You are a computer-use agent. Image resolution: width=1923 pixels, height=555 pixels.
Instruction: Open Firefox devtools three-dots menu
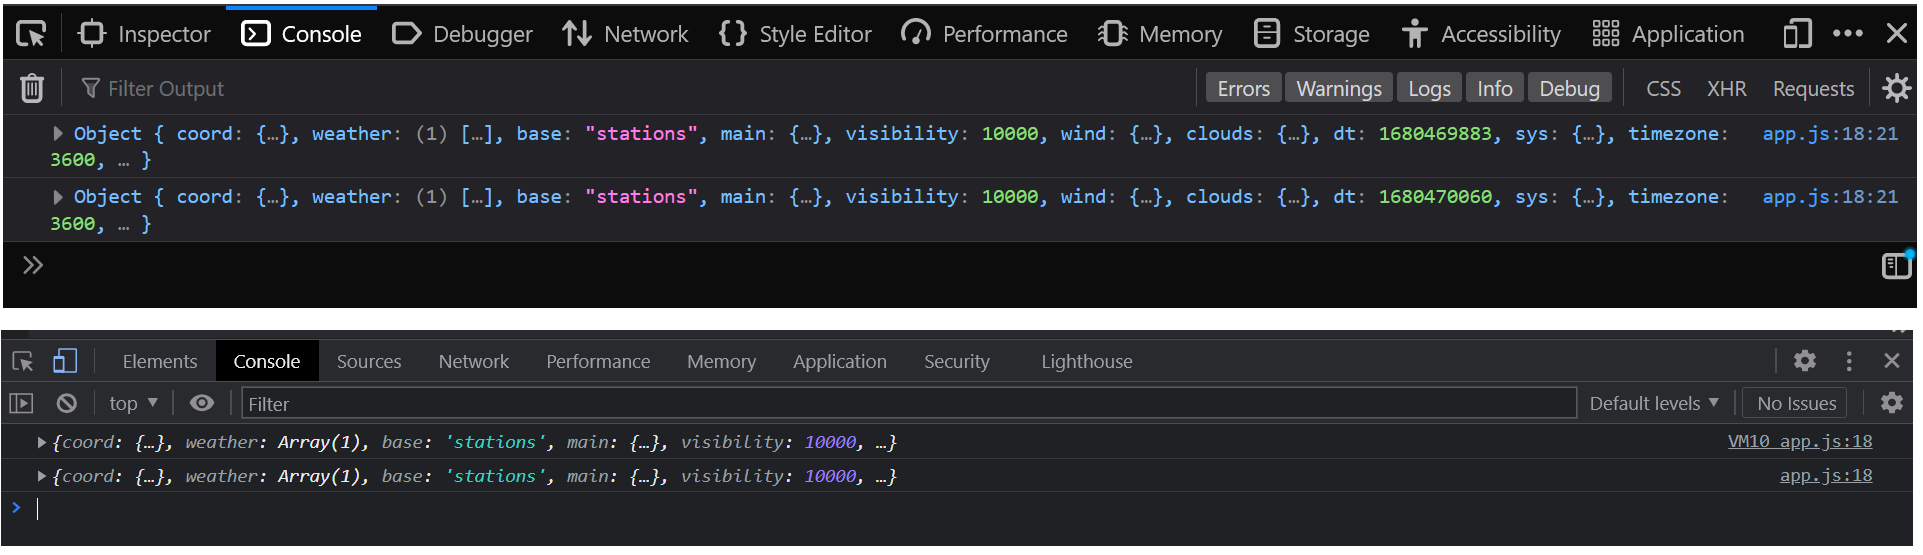click(x=1847, y=34)
